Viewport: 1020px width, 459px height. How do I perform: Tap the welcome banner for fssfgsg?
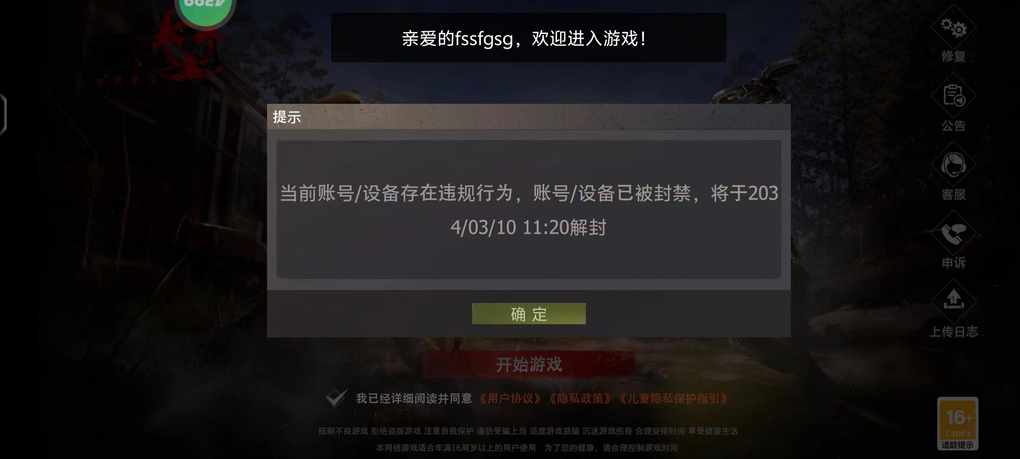[529, 38]
